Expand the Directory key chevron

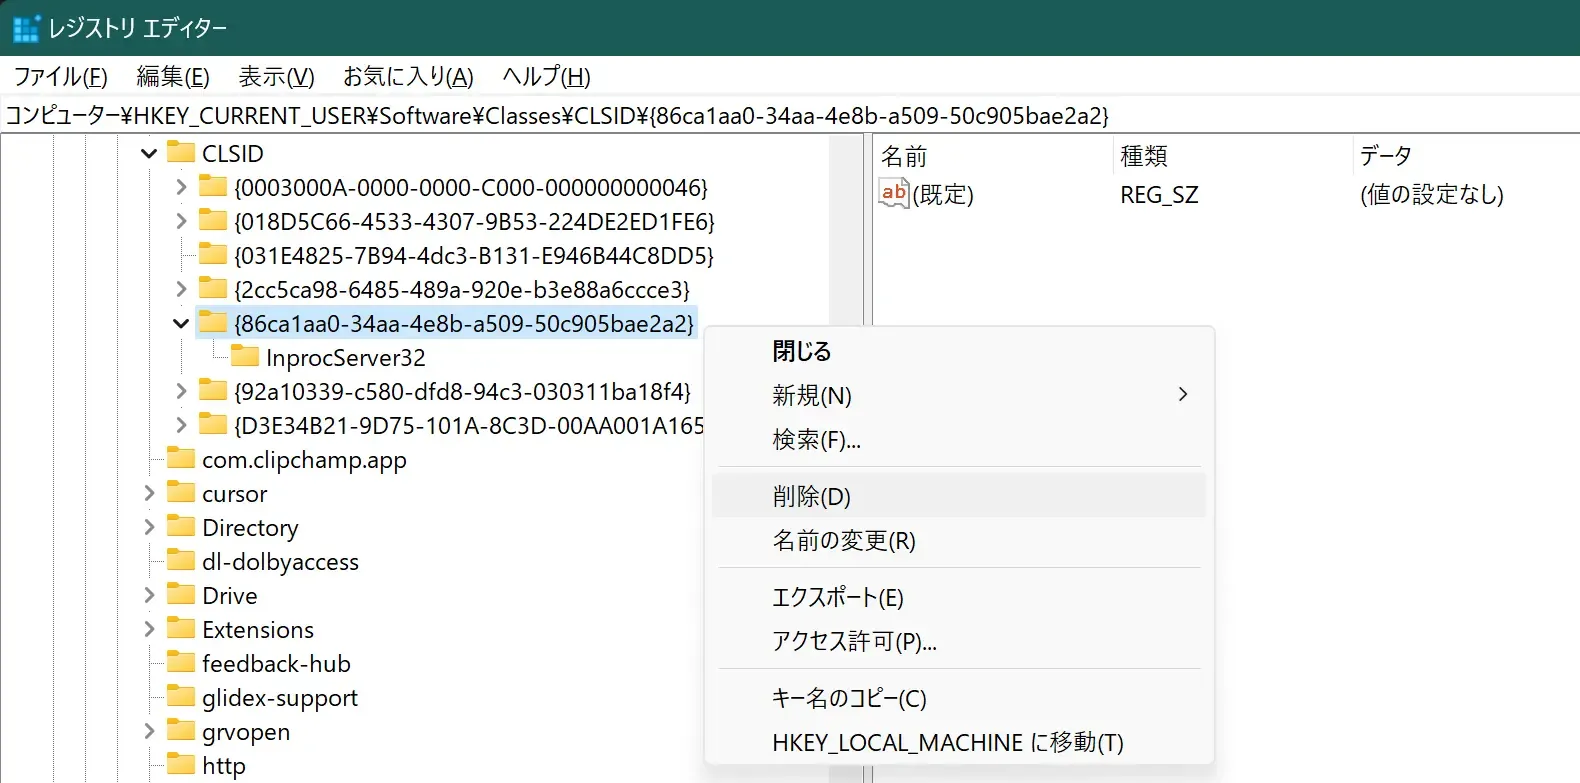coord(149,527)
